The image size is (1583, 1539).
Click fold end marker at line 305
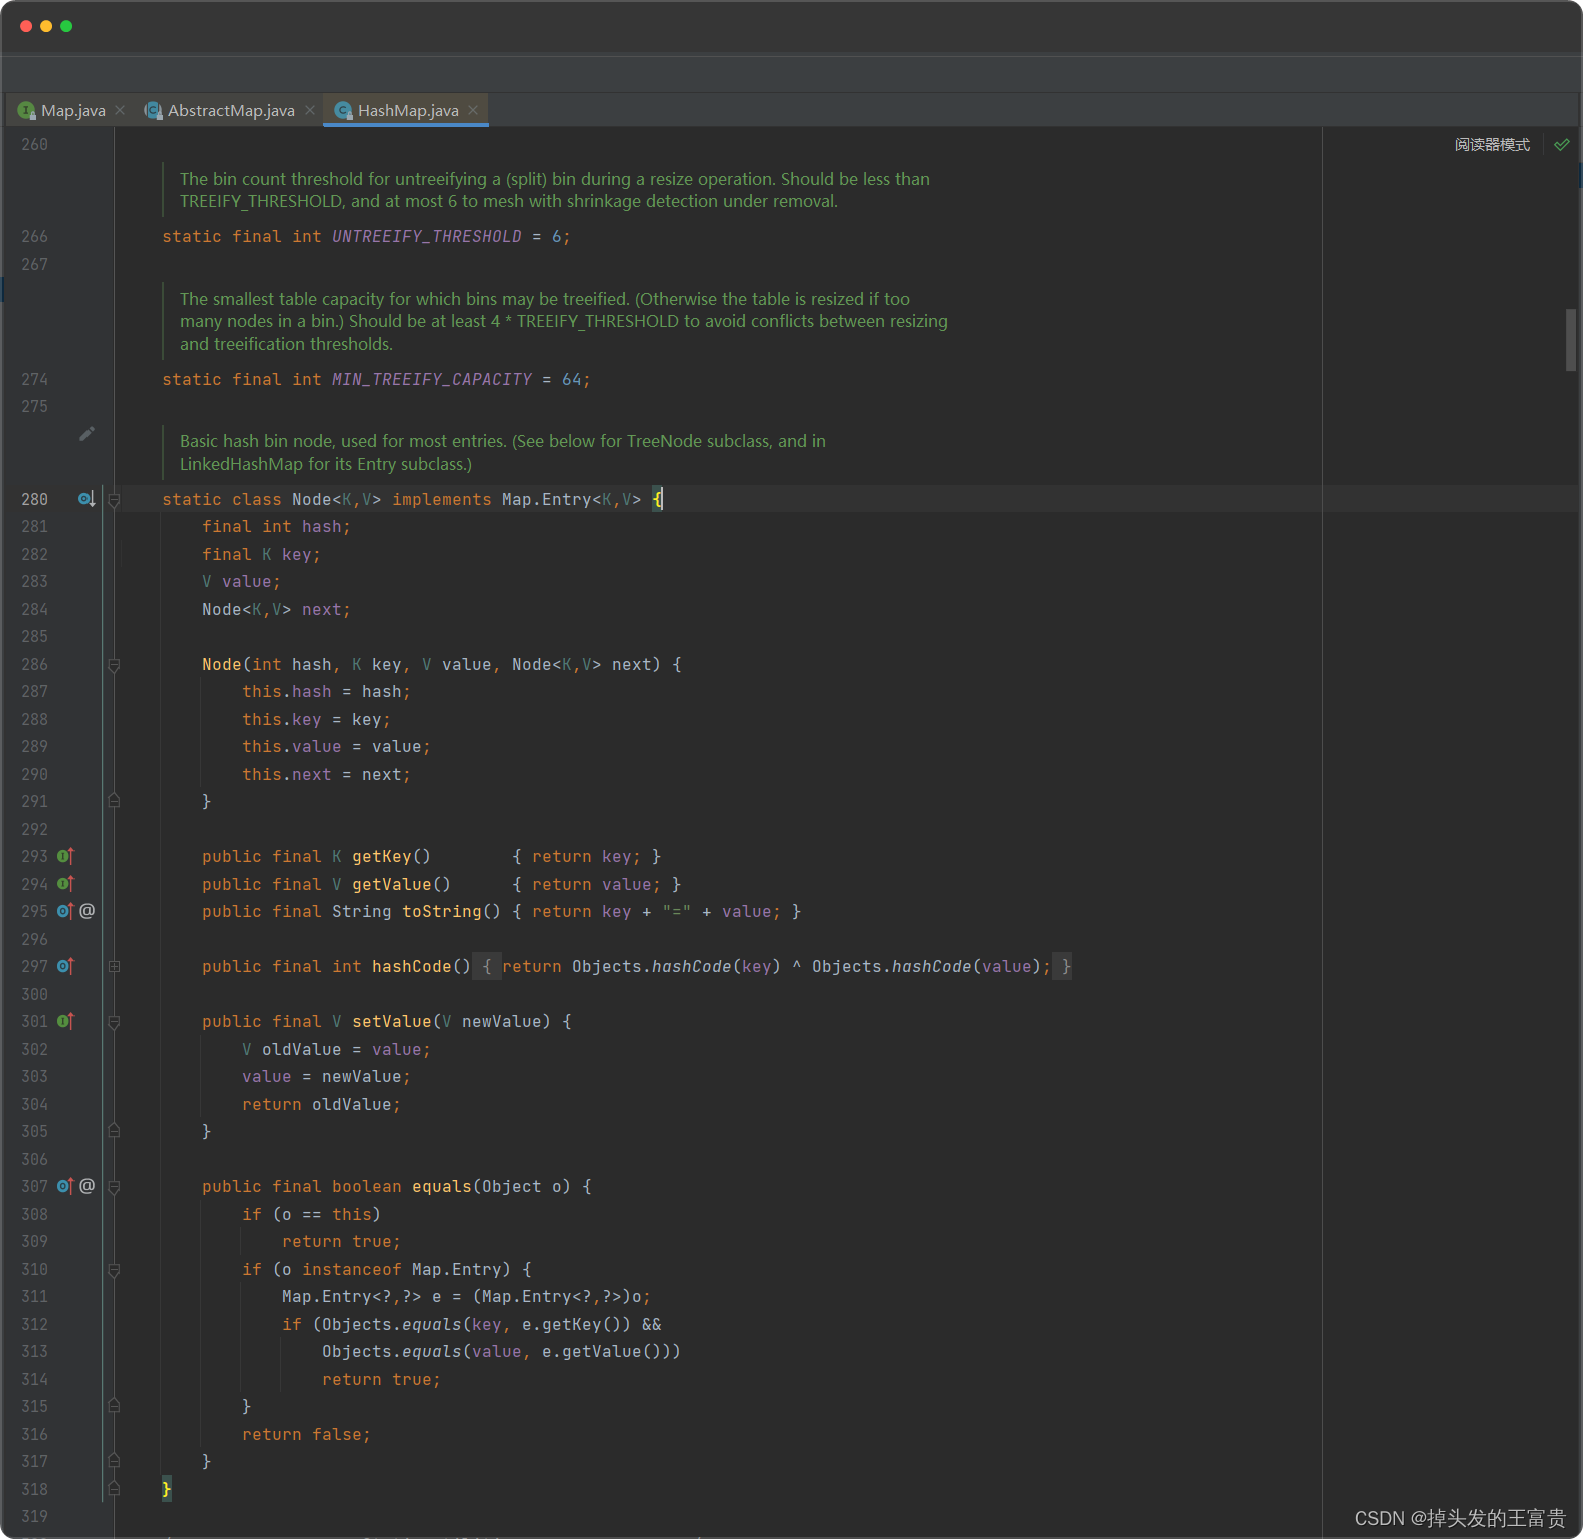pos(114,1131)
